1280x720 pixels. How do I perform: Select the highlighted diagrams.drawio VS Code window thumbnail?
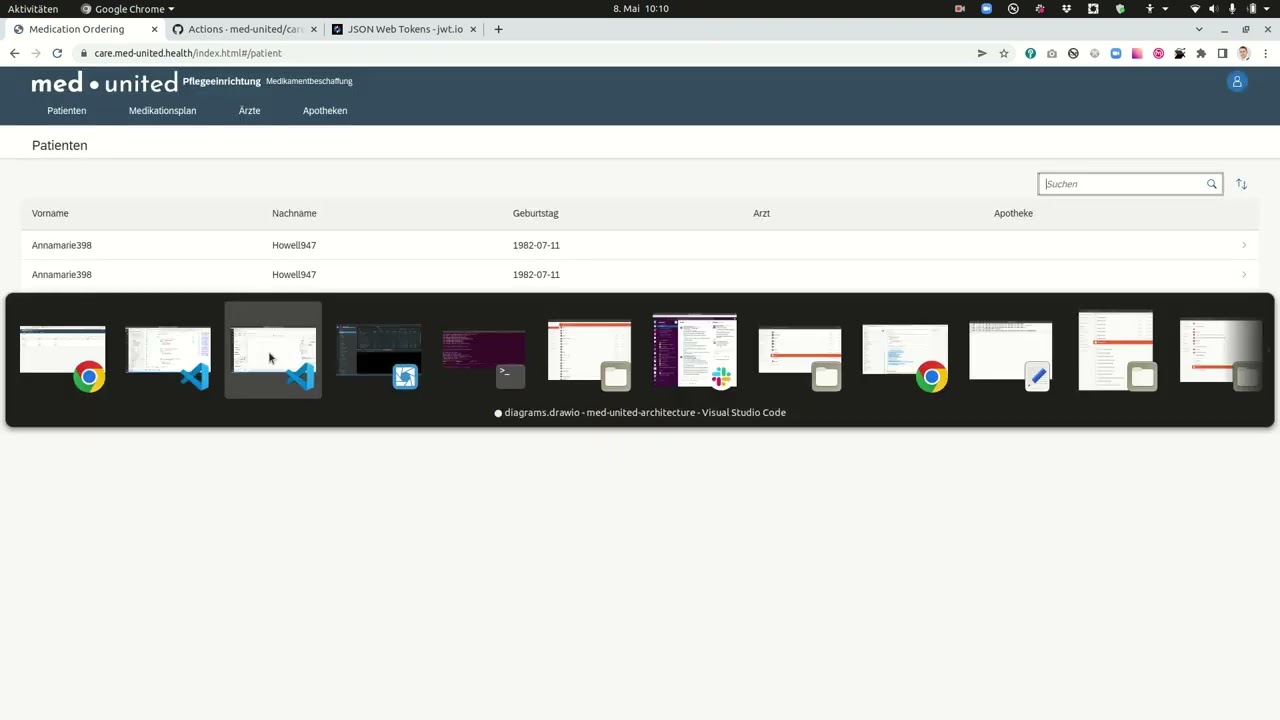[273, 350]
